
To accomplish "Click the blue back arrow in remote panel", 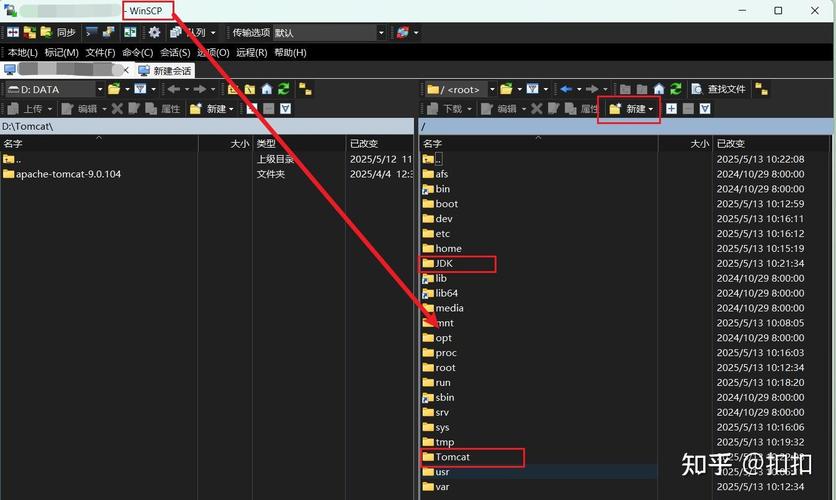I will pos(566,89).
